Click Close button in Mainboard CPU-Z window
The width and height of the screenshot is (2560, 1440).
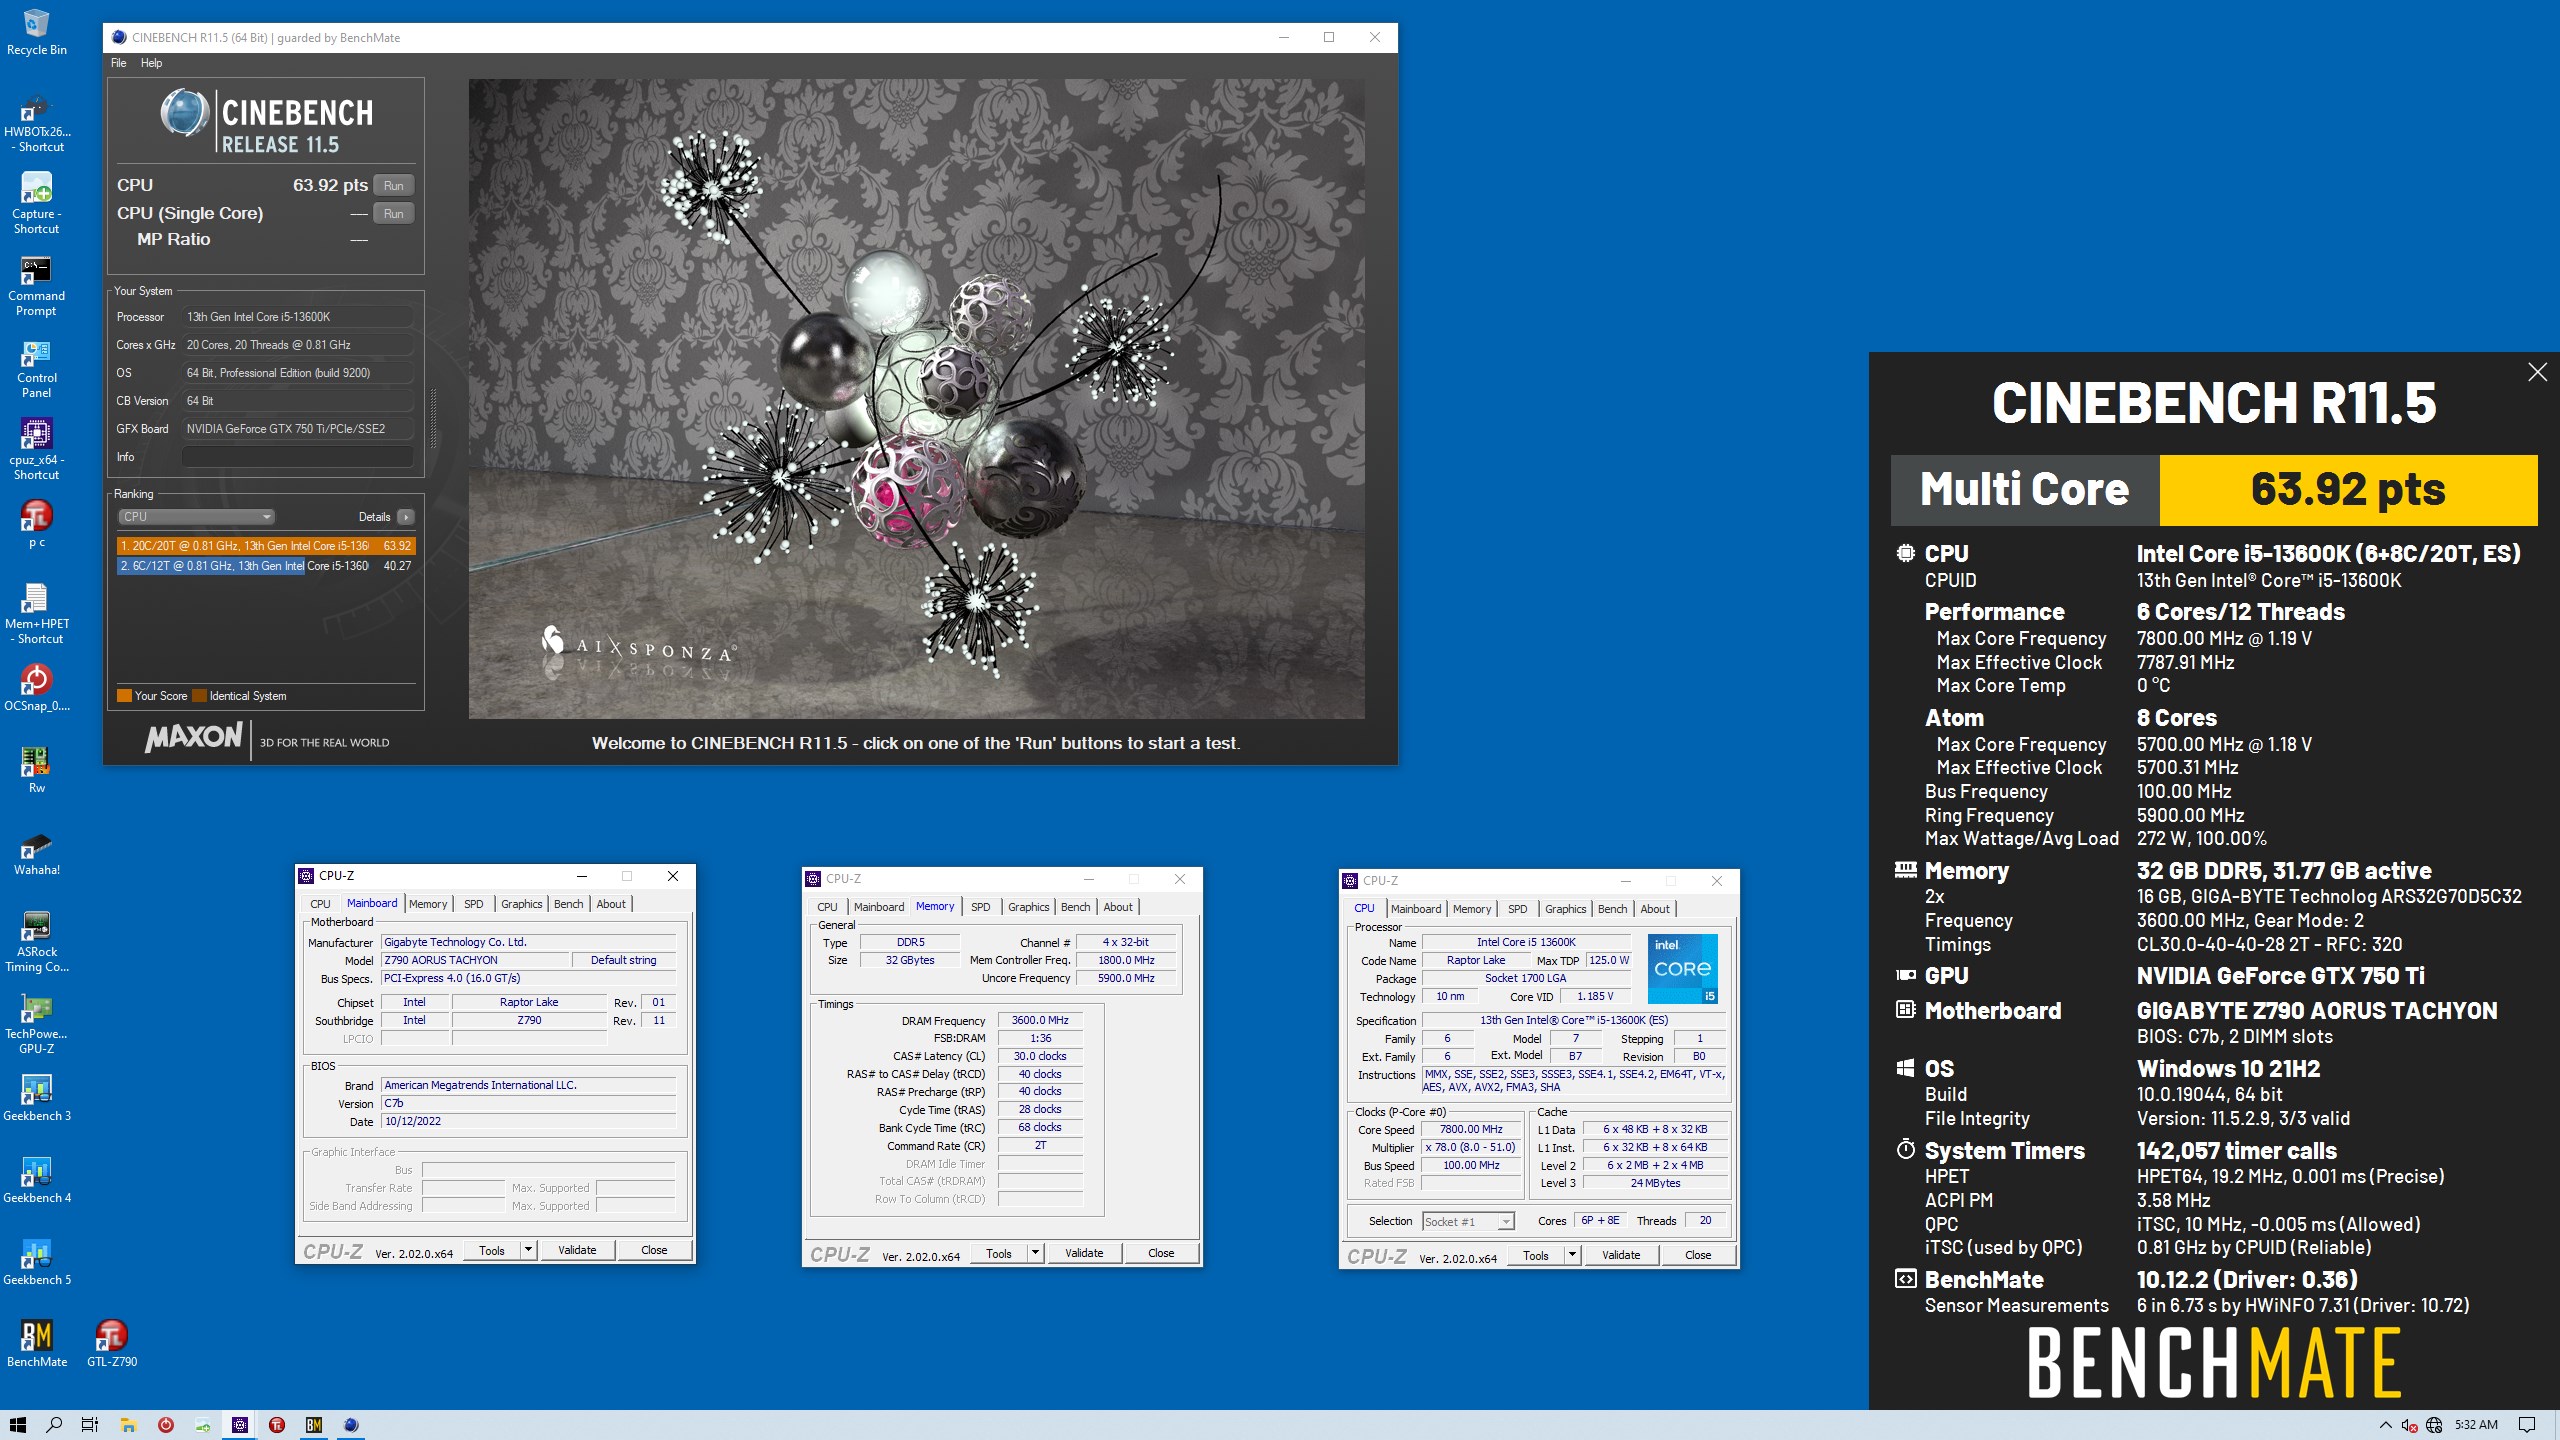654,1250
